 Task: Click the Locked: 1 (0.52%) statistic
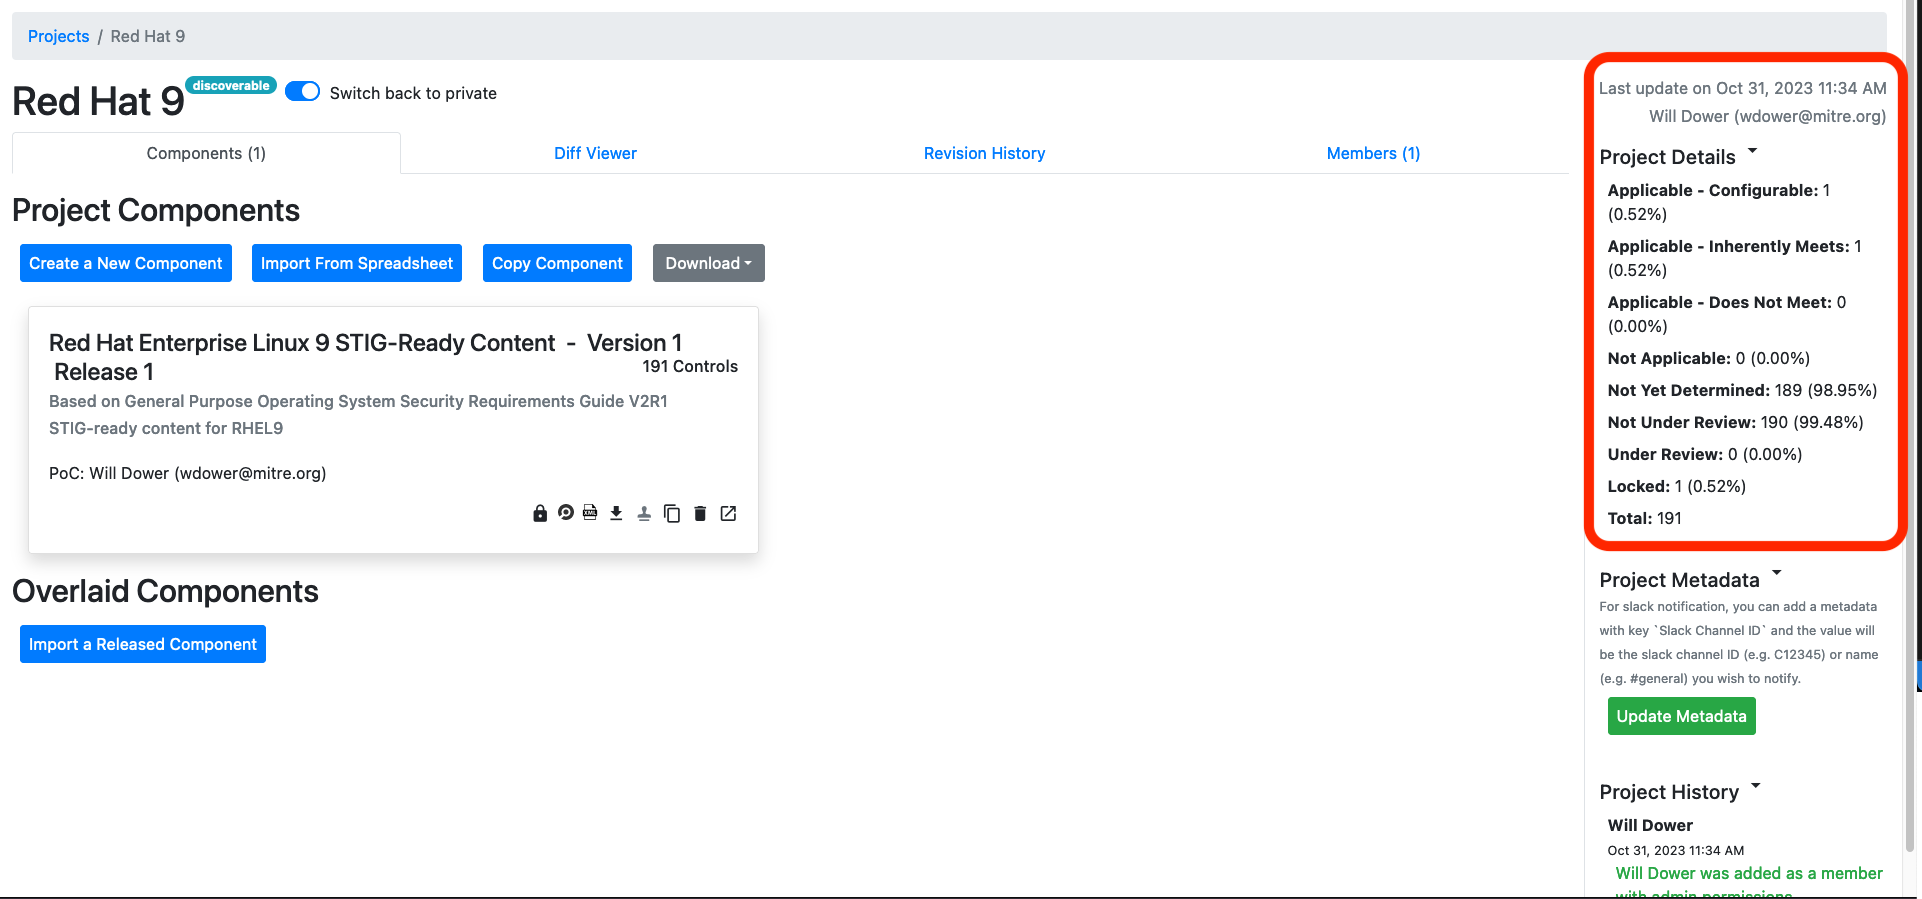[1677, 486]
